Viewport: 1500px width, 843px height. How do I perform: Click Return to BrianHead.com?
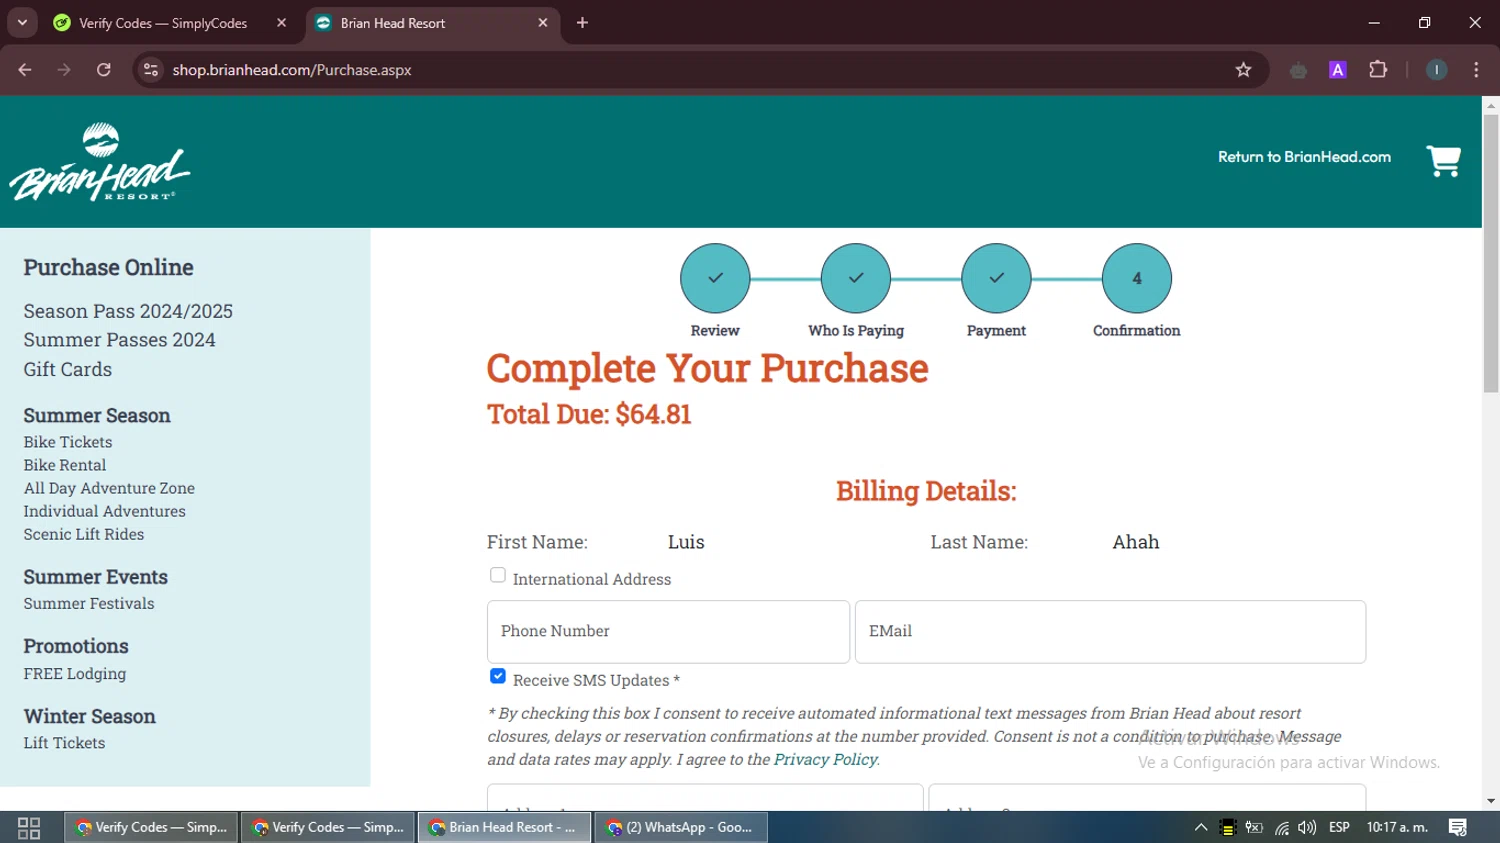(1304, 157)
